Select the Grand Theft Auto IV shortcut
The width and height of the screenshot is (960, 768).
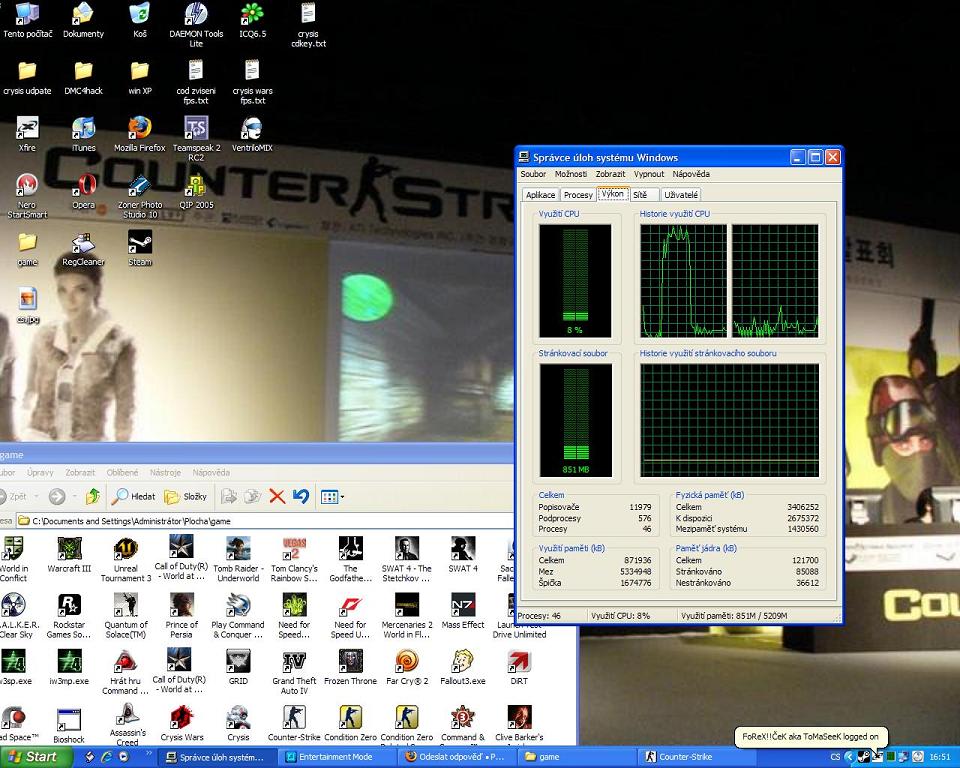click(294, 672)
